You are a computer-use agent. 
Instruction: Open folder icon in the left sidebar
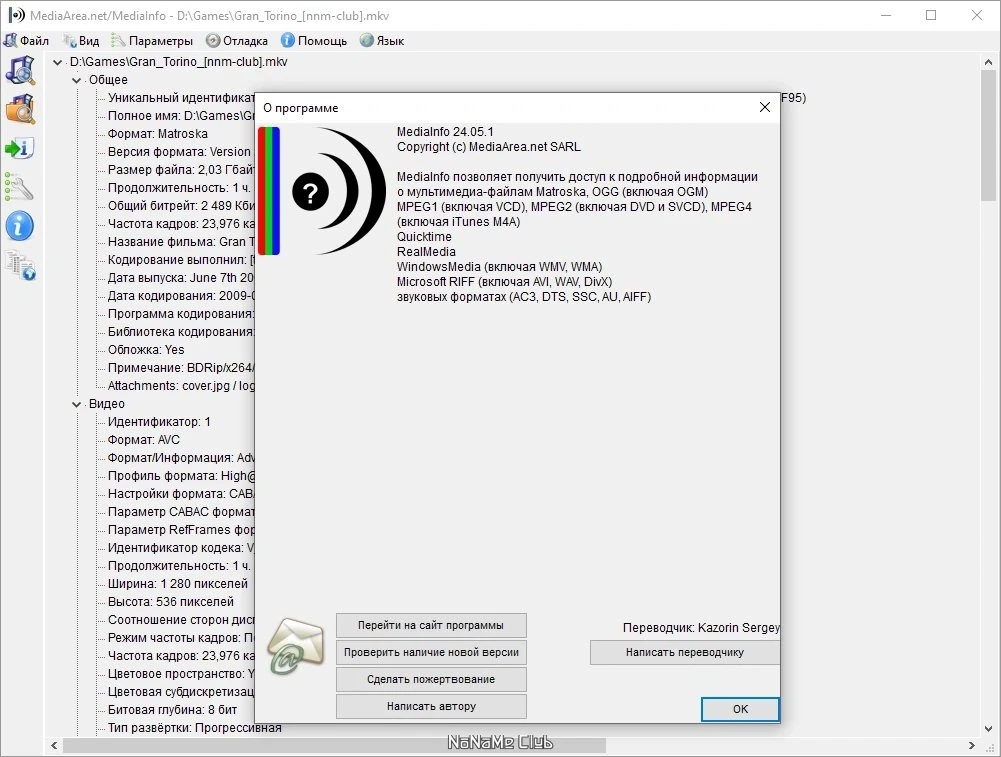coord(20,109)
